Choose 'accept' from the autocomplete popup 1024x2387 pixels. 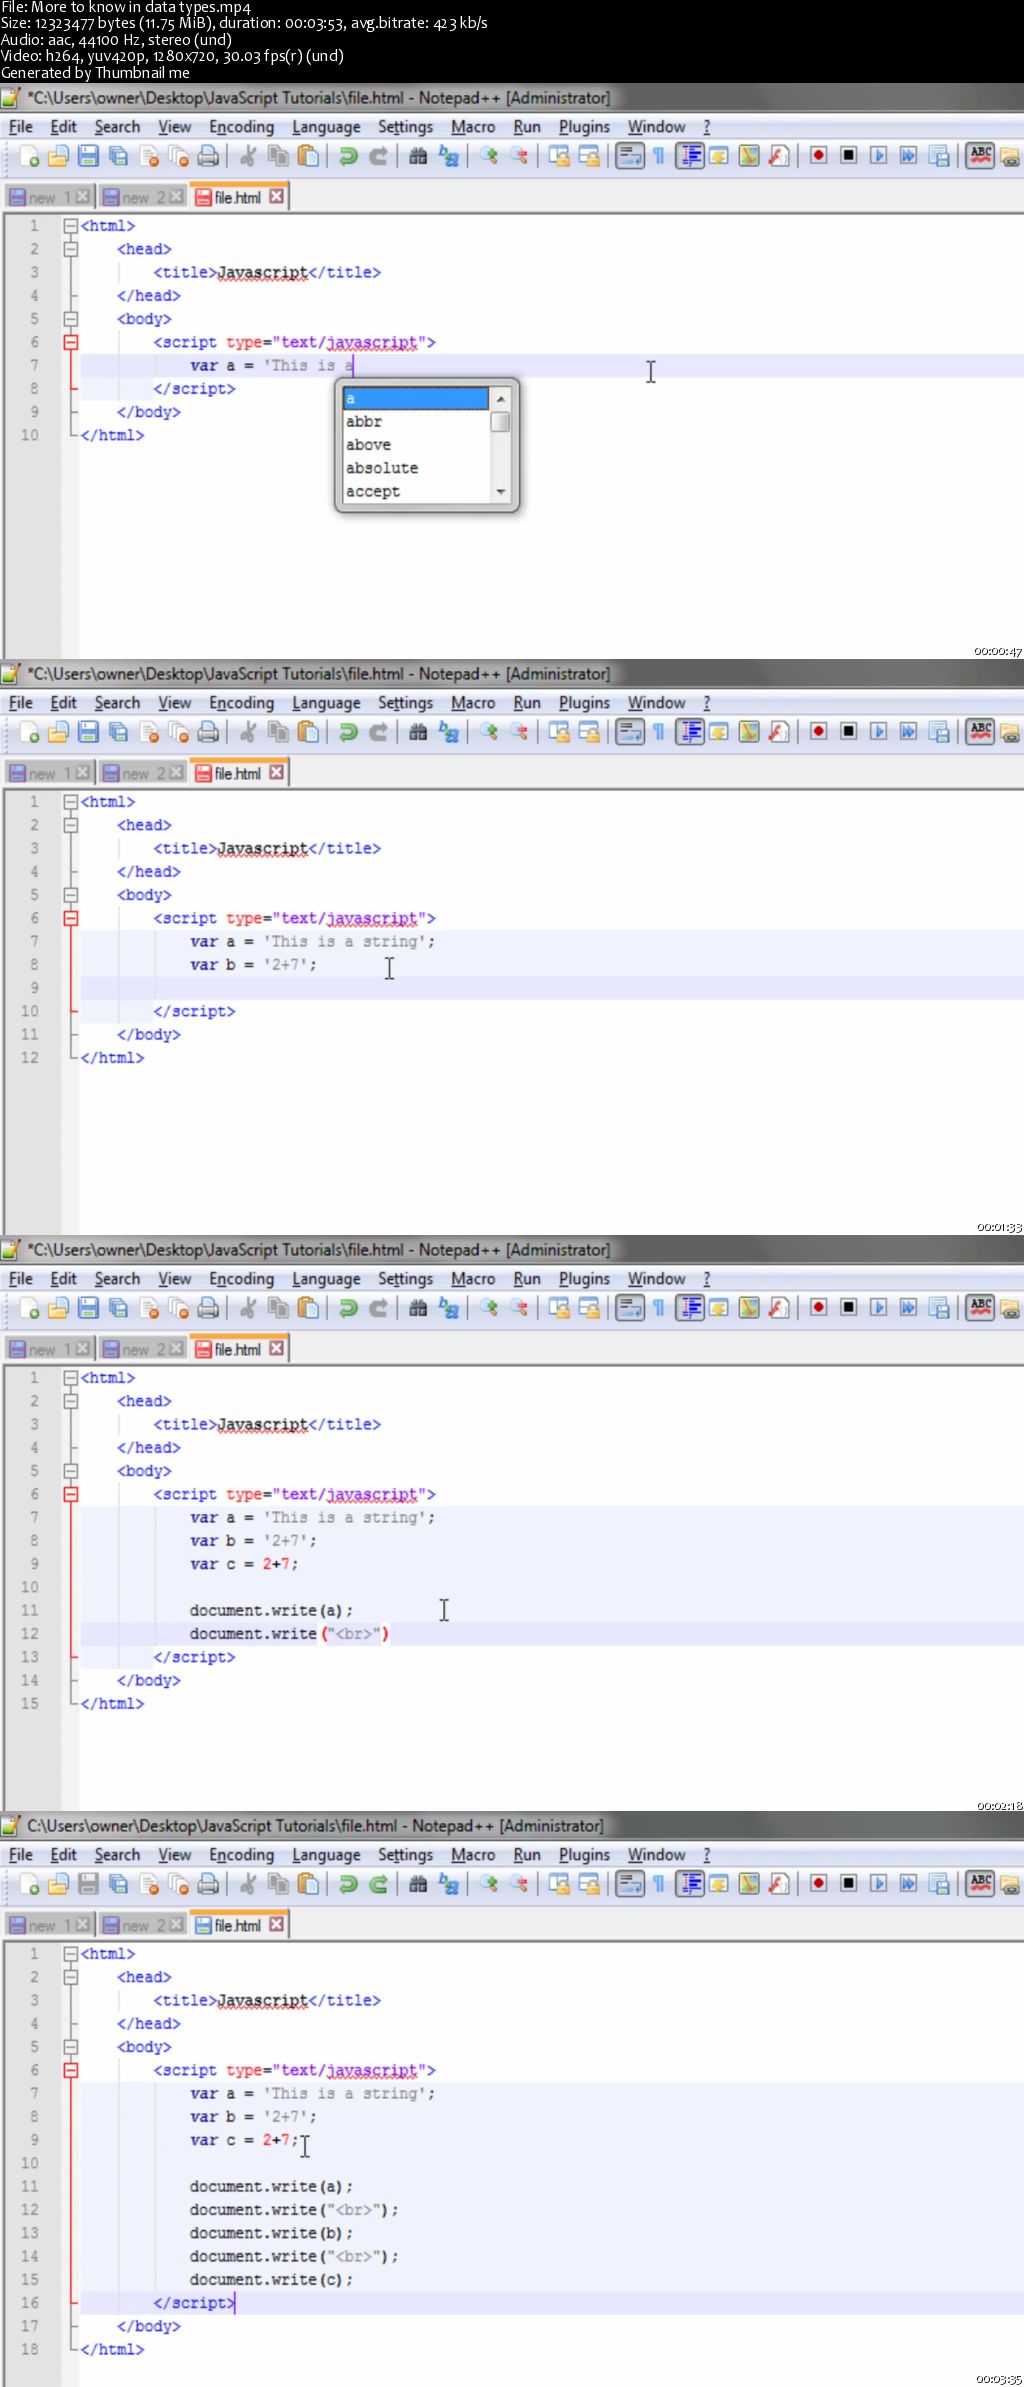[x=416, y=491]
